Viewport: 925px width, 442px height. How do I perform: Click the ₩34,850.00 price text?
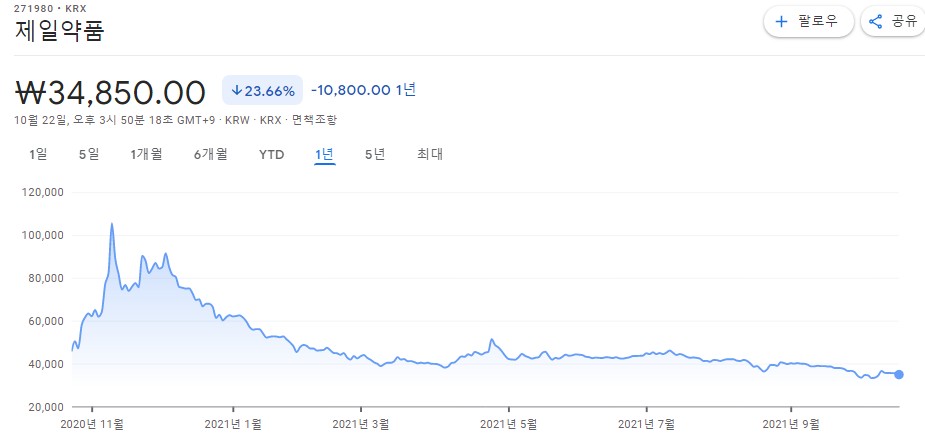(x=110, y=92)
